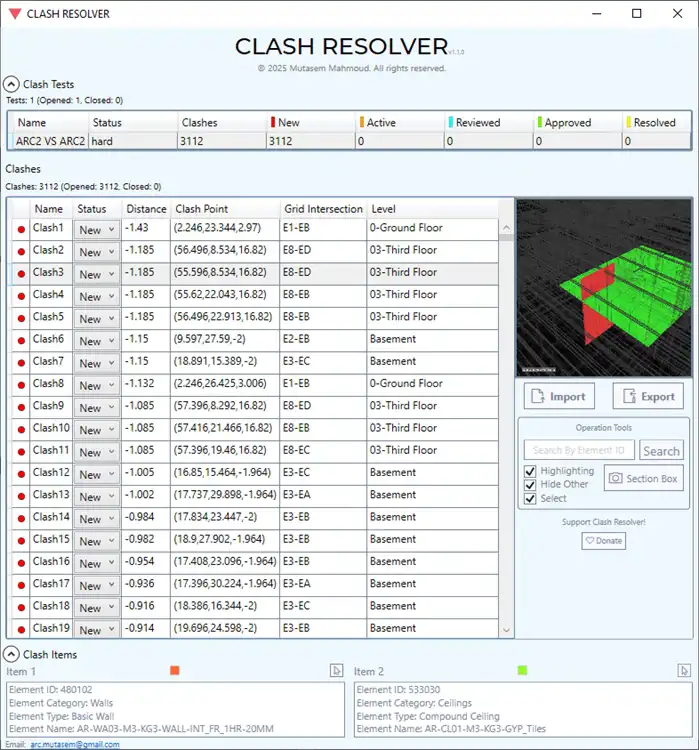The height and width of the screenshot is (750, 699).
Task: Select Element ID: 533030 text
Action: (x=398, y=689)
